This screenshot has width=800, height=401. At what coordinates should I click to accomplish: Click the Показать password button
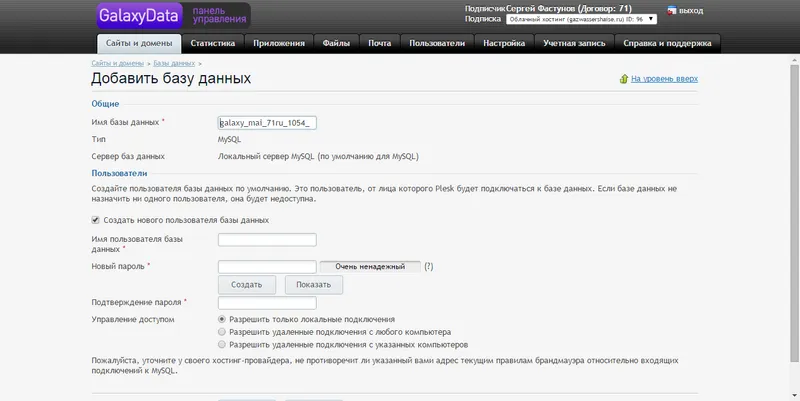313,285
